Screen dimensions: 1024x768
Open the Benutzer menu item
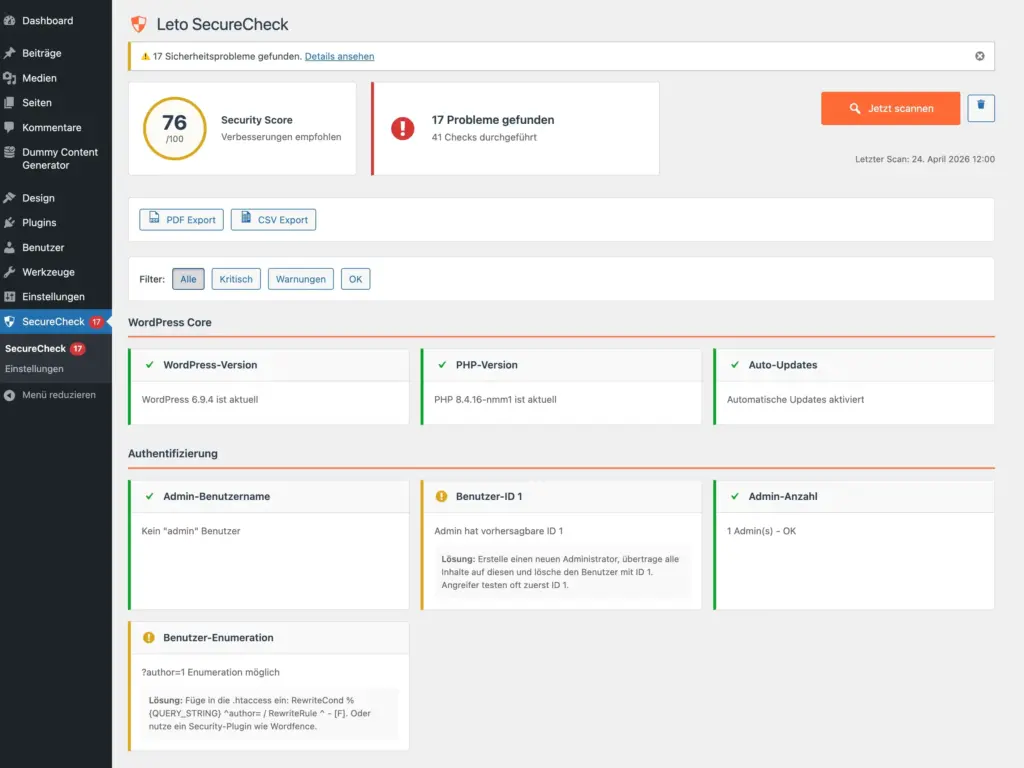point(56,248)
